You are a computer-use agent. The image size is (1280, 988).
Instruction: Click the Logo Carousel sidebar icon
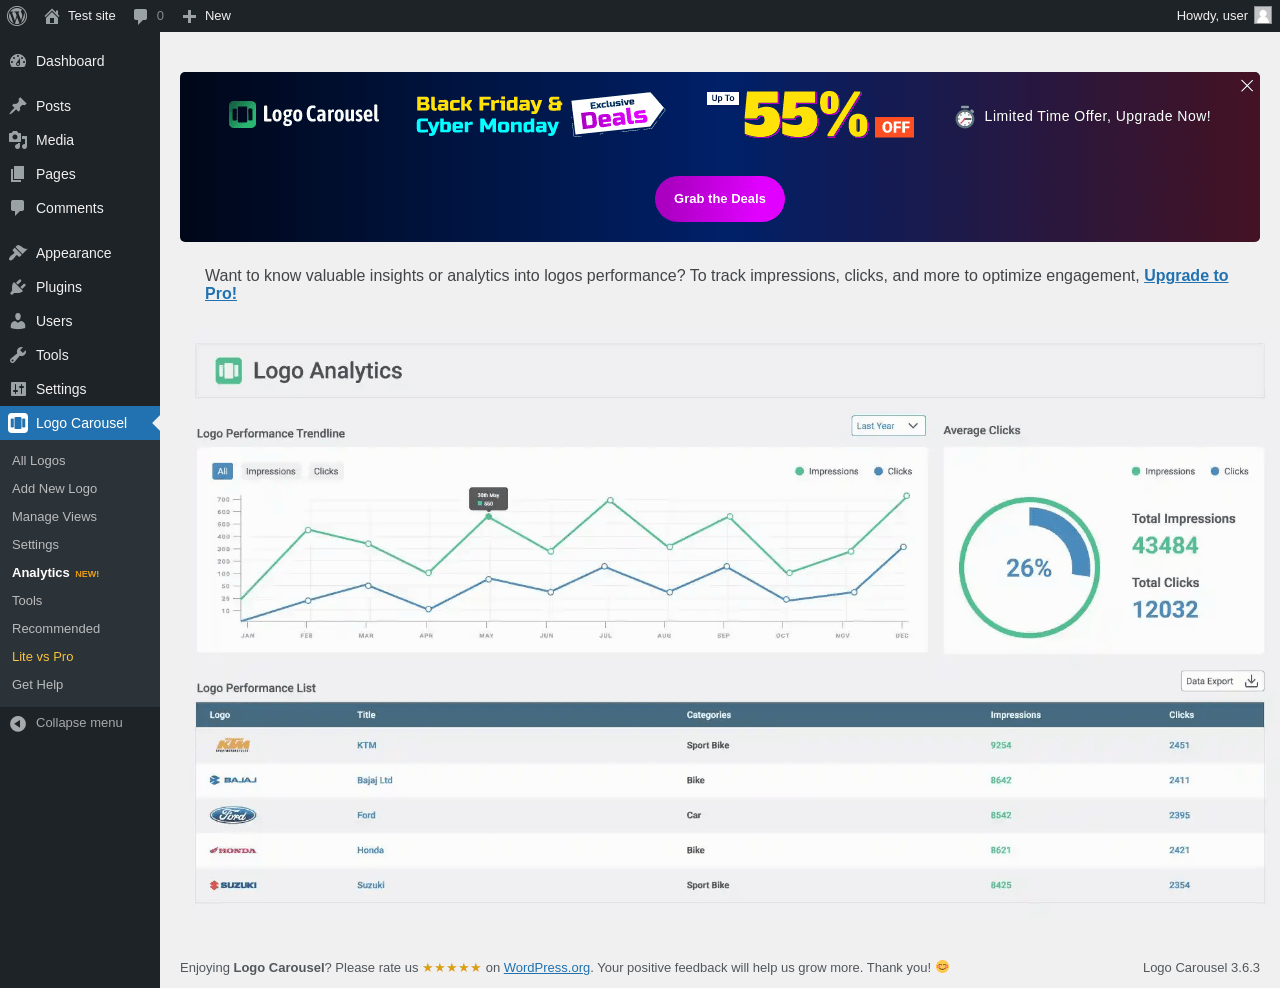18,423
